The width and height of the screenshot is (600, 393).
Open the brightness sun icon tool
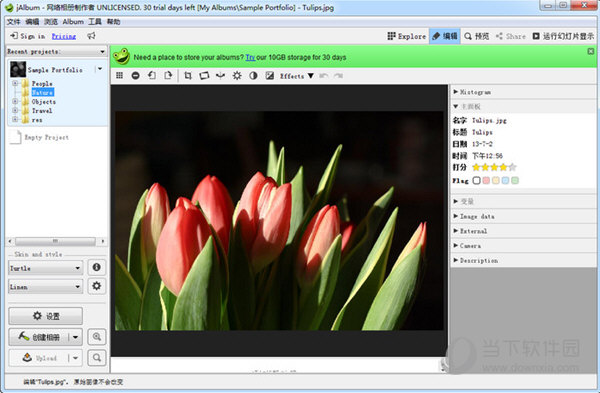[x=237, y=76]
